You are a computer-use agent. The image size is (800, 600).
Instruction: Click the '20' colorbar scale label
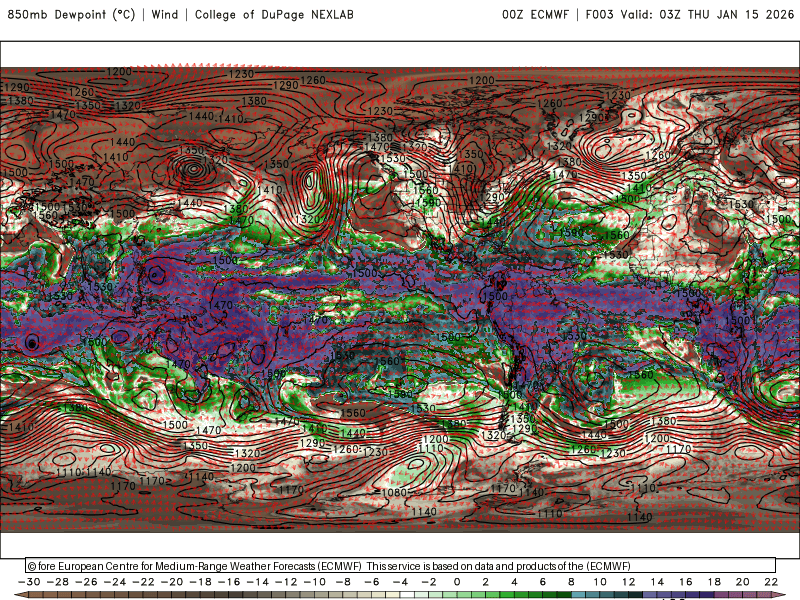(743, 582)
